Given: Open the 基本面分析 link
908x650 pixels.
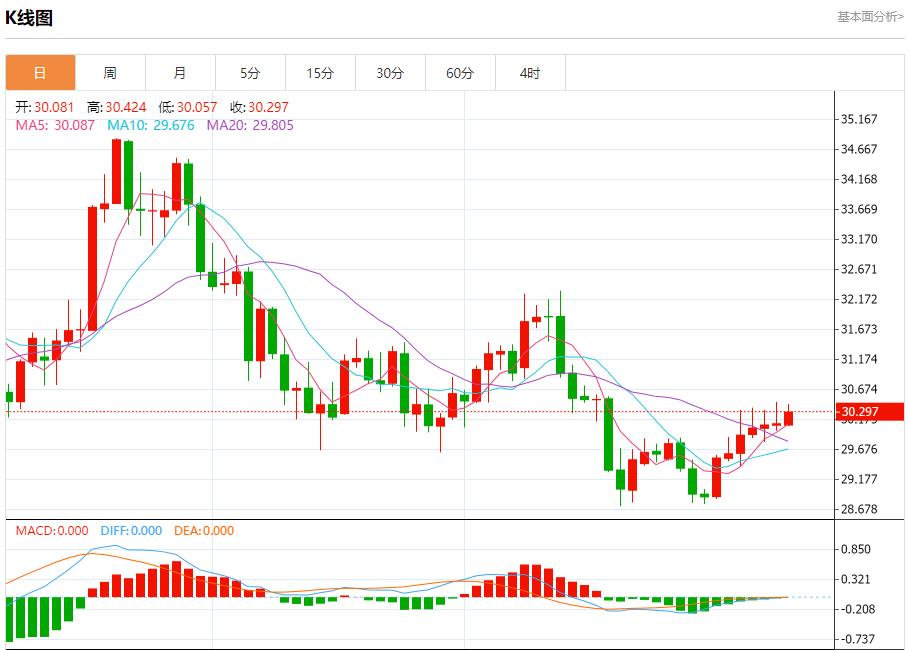Looking at the screenshot, I should click(x=869, y=17).
